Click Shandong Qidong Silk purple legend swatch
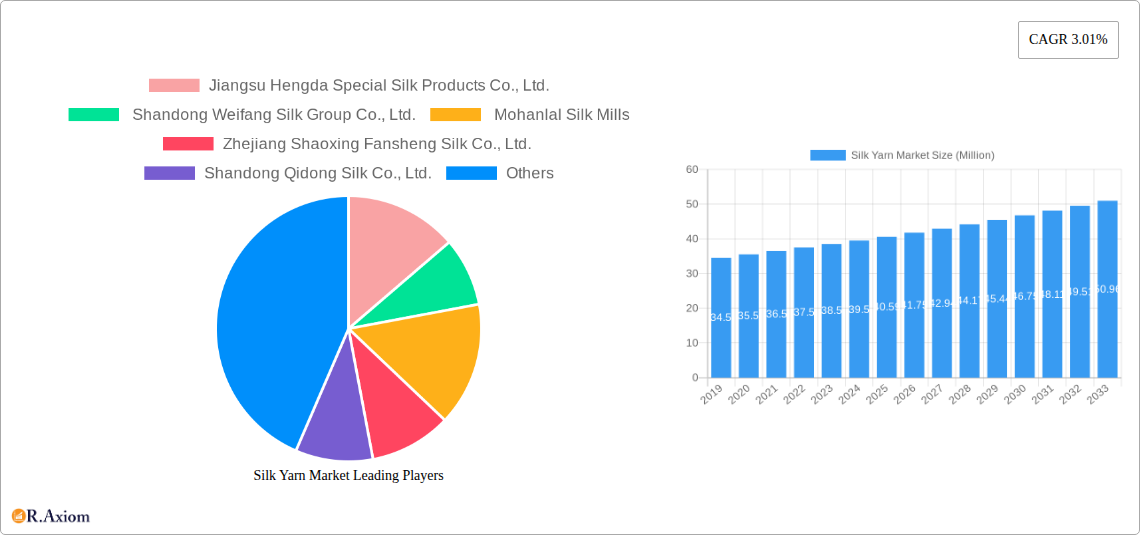 [169, 173]
